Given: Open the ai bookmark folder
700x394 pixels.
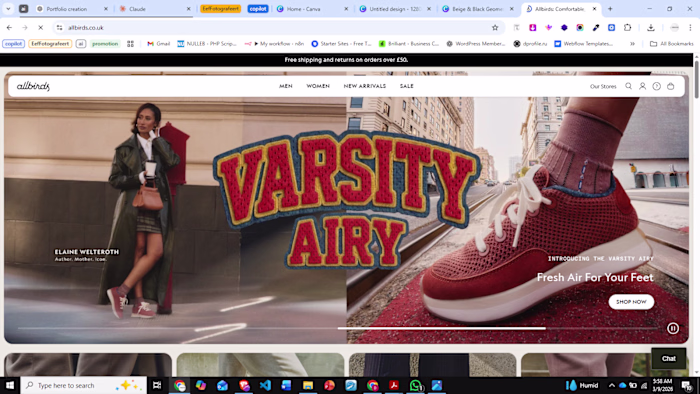Looking at the screenshot, I should (x=81, y=44).
